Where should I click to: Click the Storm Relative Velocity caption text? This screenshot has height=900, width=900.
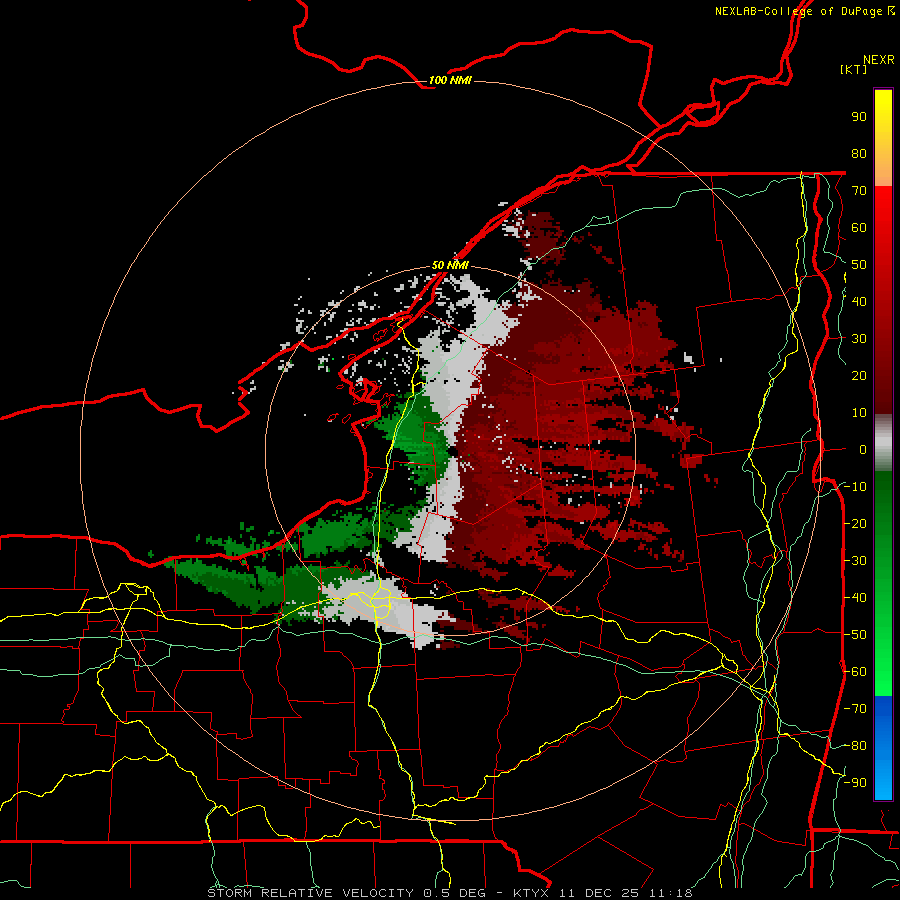(x=449, y=893)
